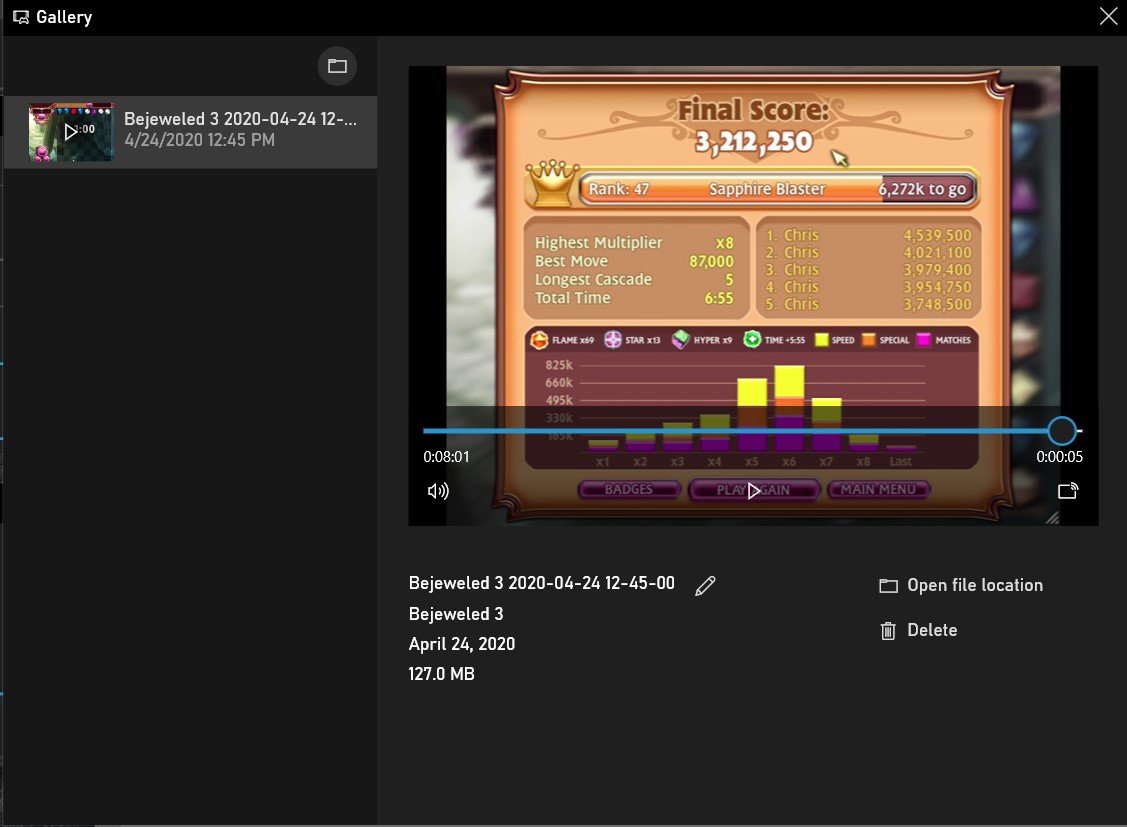Click the Open file location link
The image size is (1127, 827).
[x=974, y=586]
